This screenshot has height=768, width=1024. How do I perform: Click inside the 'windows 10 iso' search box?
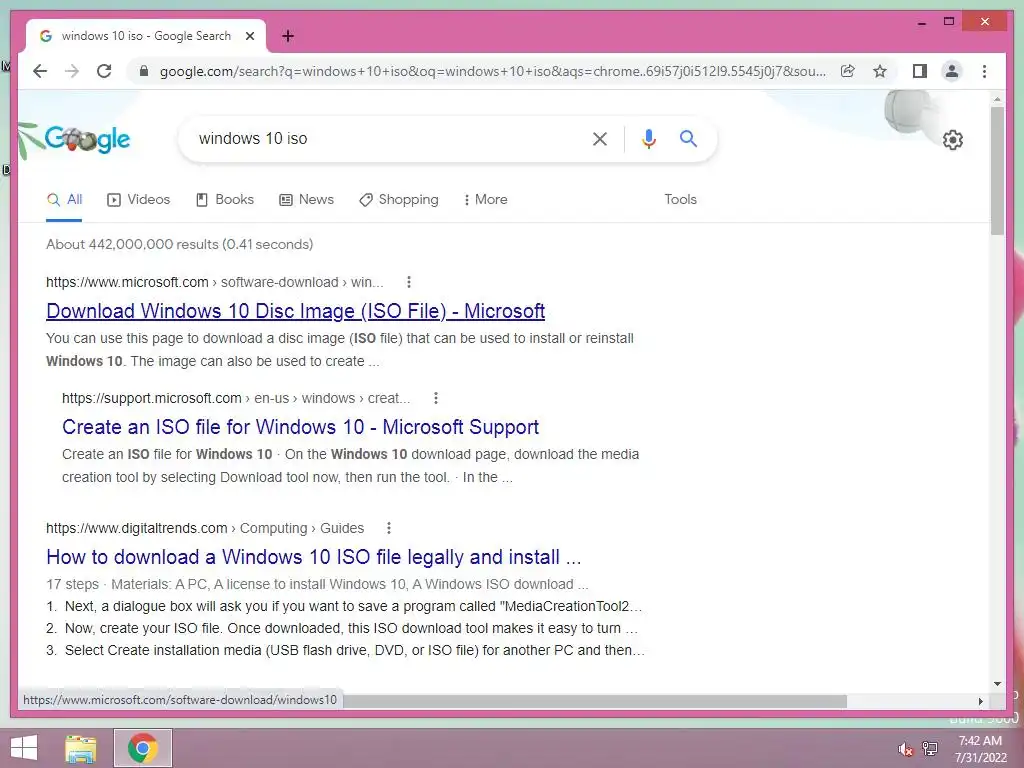(385, 138)
